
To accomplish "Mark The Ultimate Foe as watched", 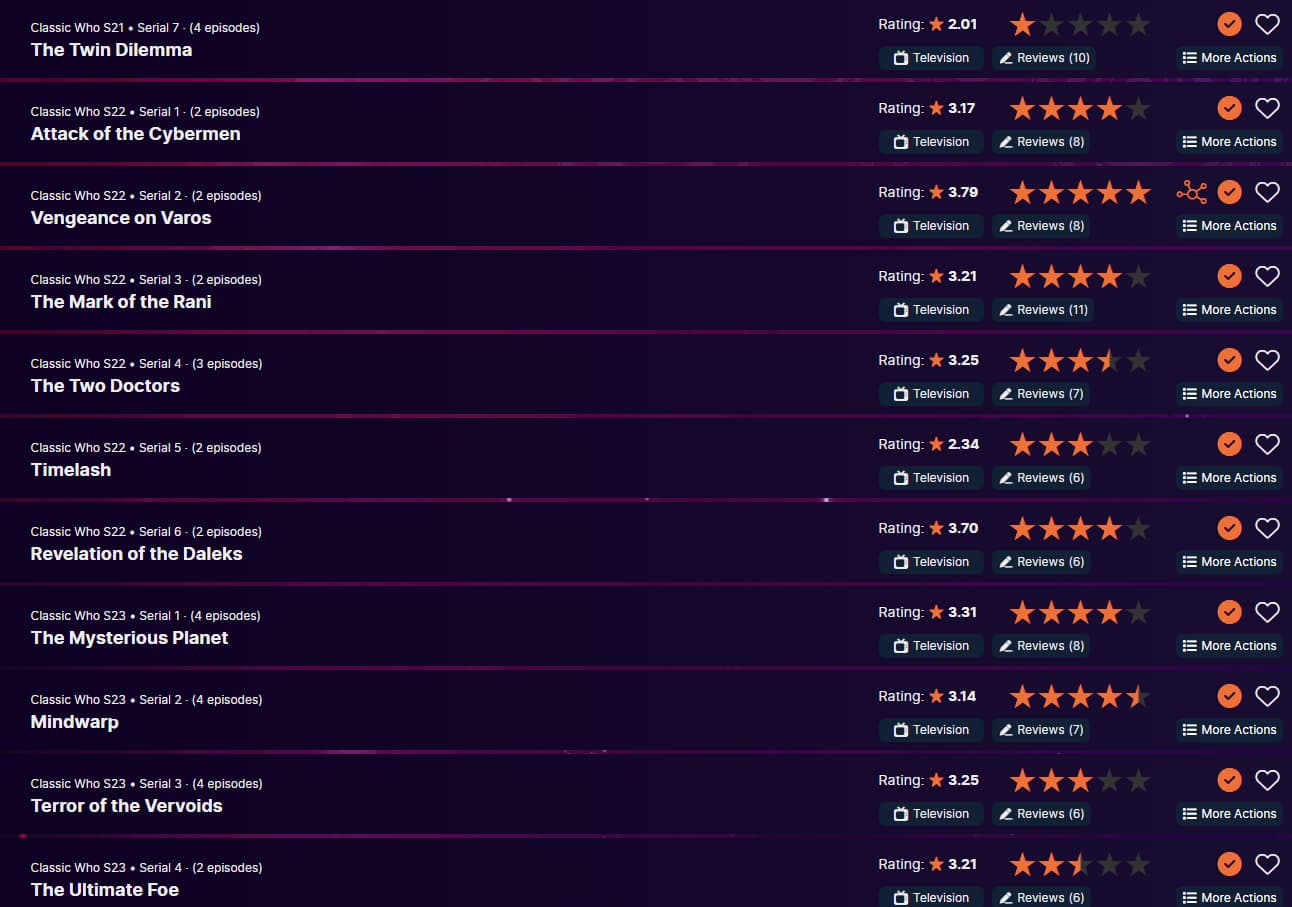I will 1230,864.
